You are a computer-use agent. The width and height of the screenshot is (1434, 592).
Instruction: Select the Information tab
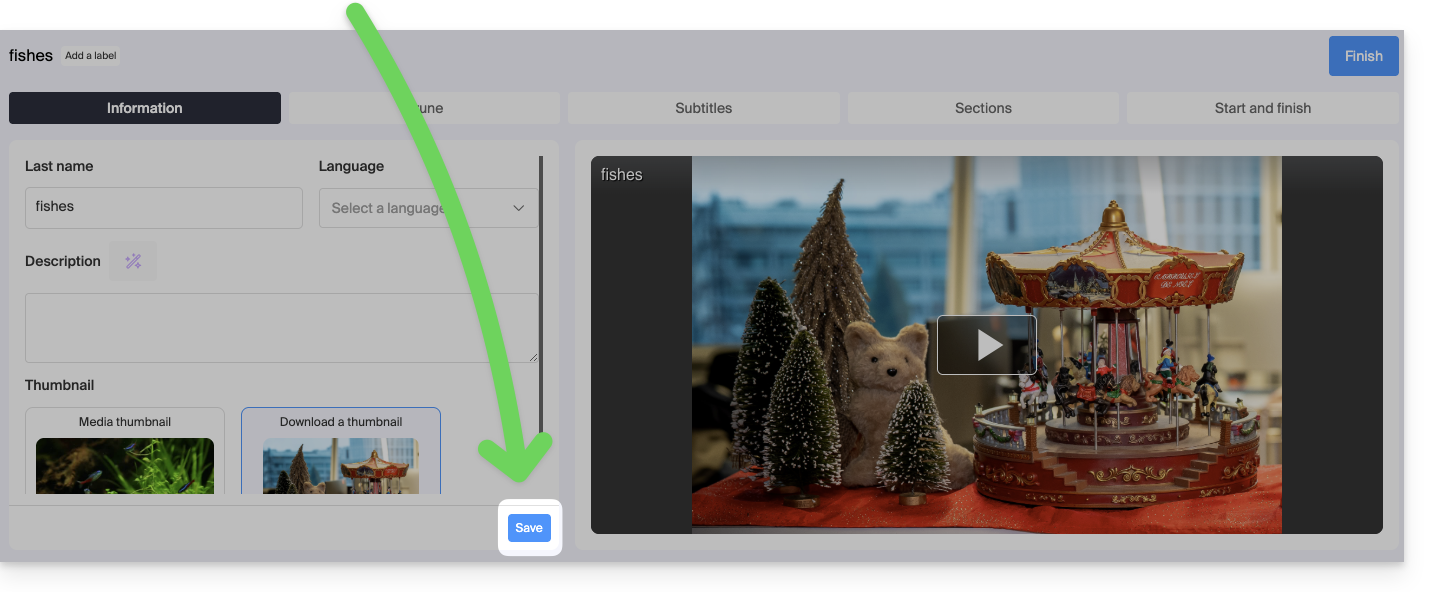click(x=145, y=108)
